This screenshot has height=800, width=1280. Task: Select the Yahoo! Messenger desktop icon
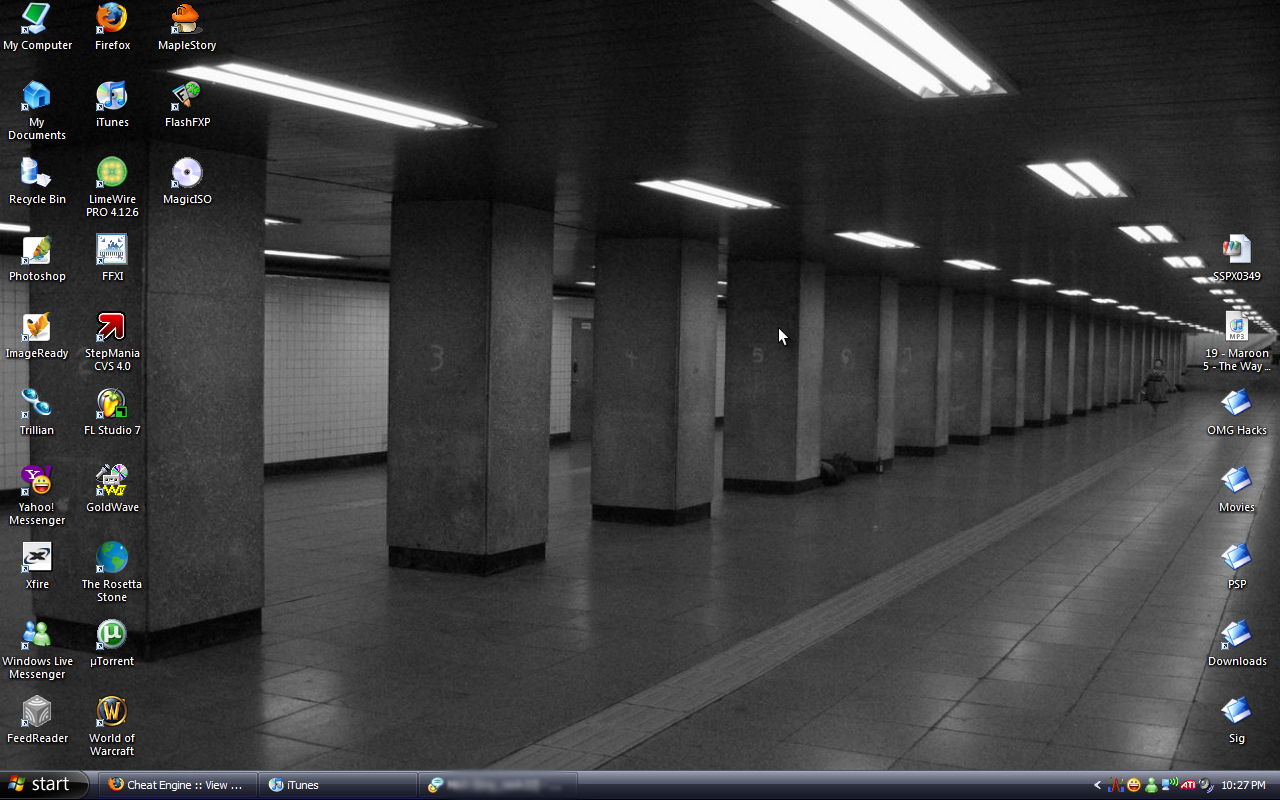(x=37, y=495)
